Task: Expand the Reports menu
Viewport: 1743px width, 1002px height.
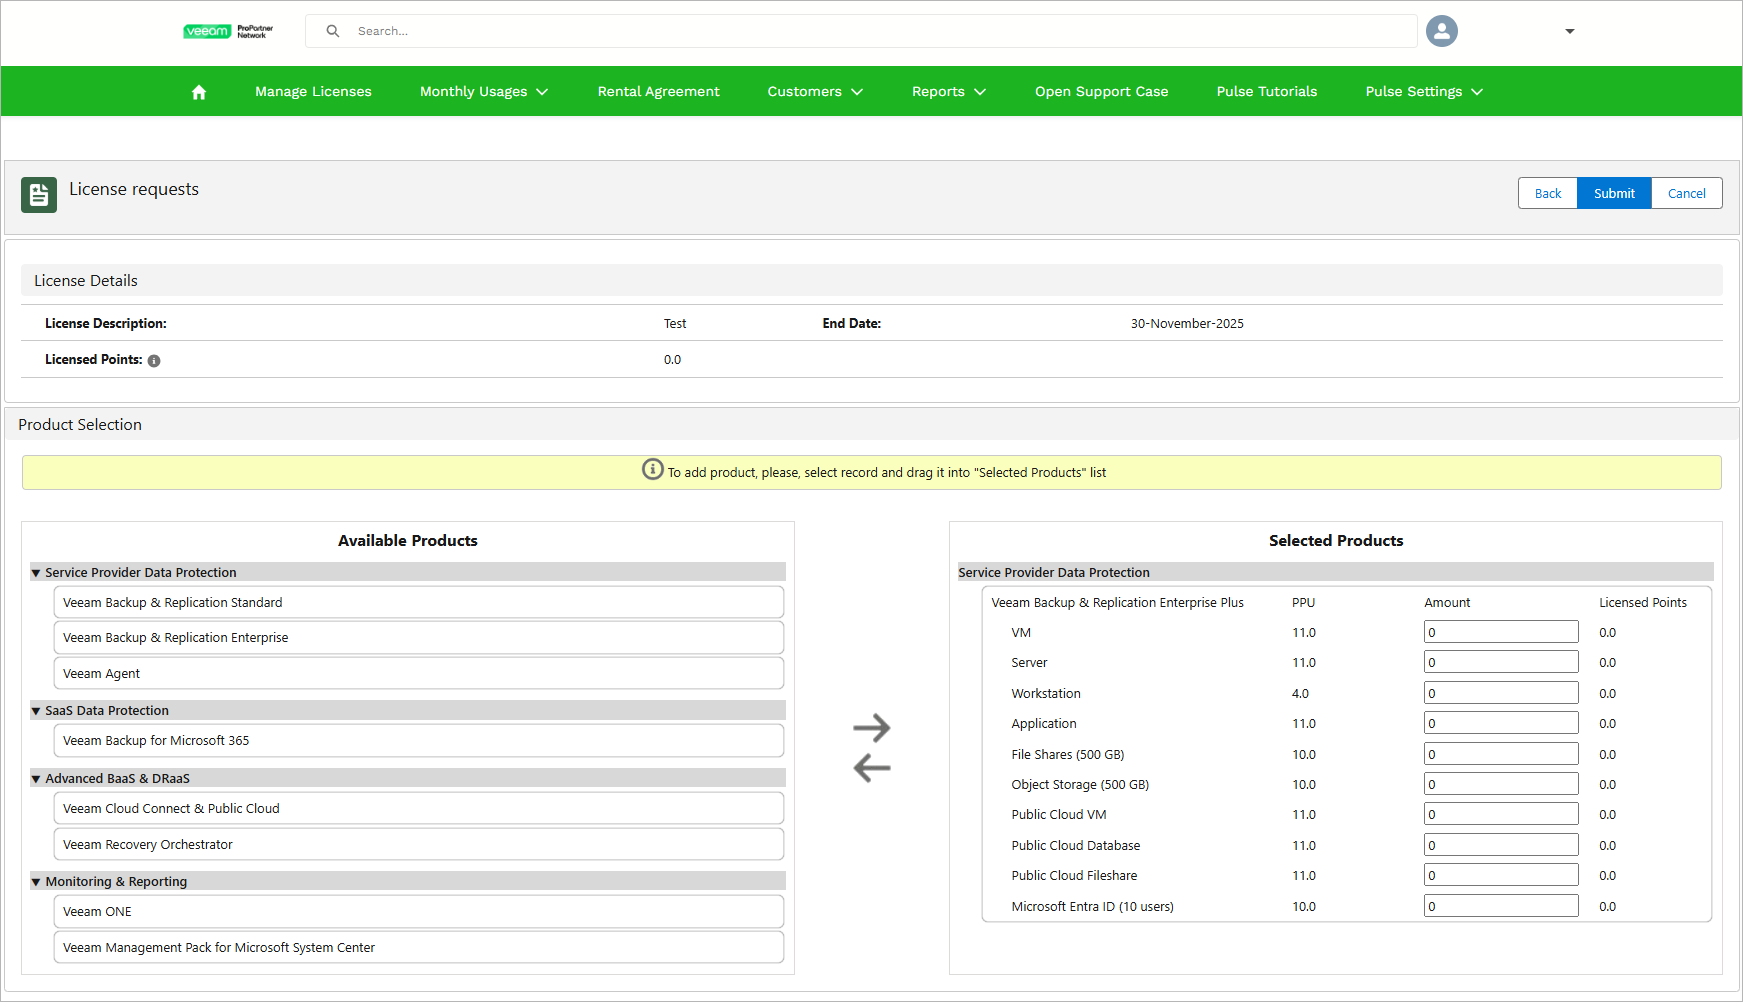Action: [949, 92]
